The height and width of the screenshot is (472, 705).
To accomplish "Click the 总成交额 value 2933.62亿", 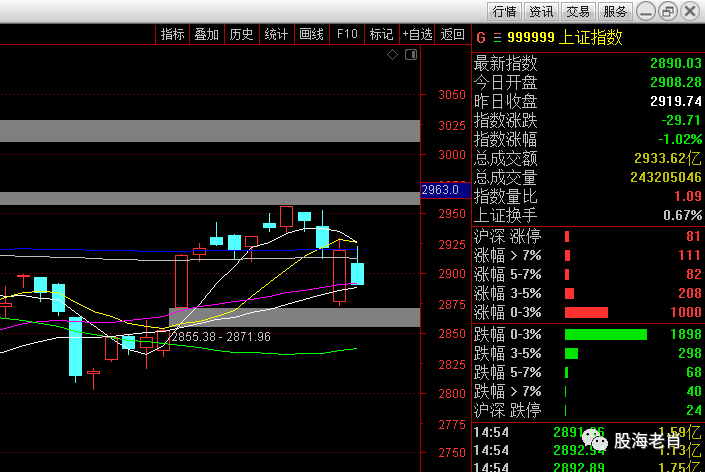I will (667, 158).
